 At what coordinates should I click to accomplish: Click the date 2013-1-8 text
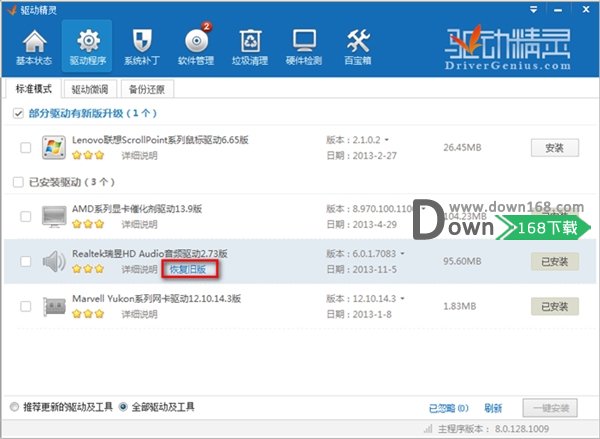pos(372,314)
